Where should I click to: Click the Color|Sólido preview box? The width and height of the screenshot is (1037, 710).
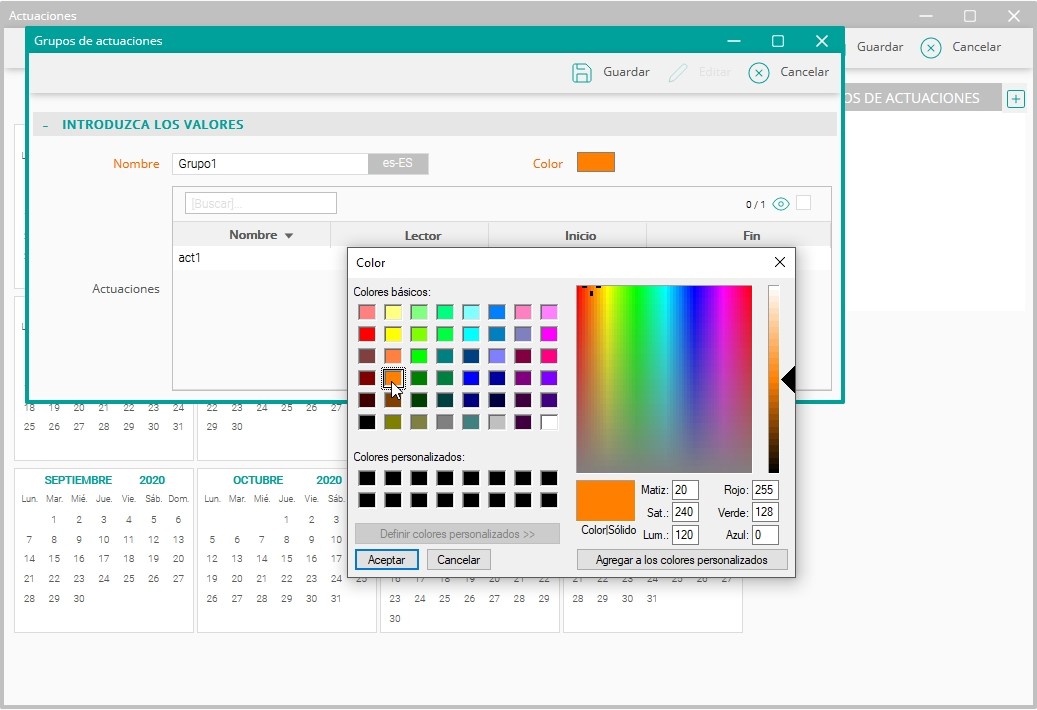pyautogui.click(x=605, y=500)
